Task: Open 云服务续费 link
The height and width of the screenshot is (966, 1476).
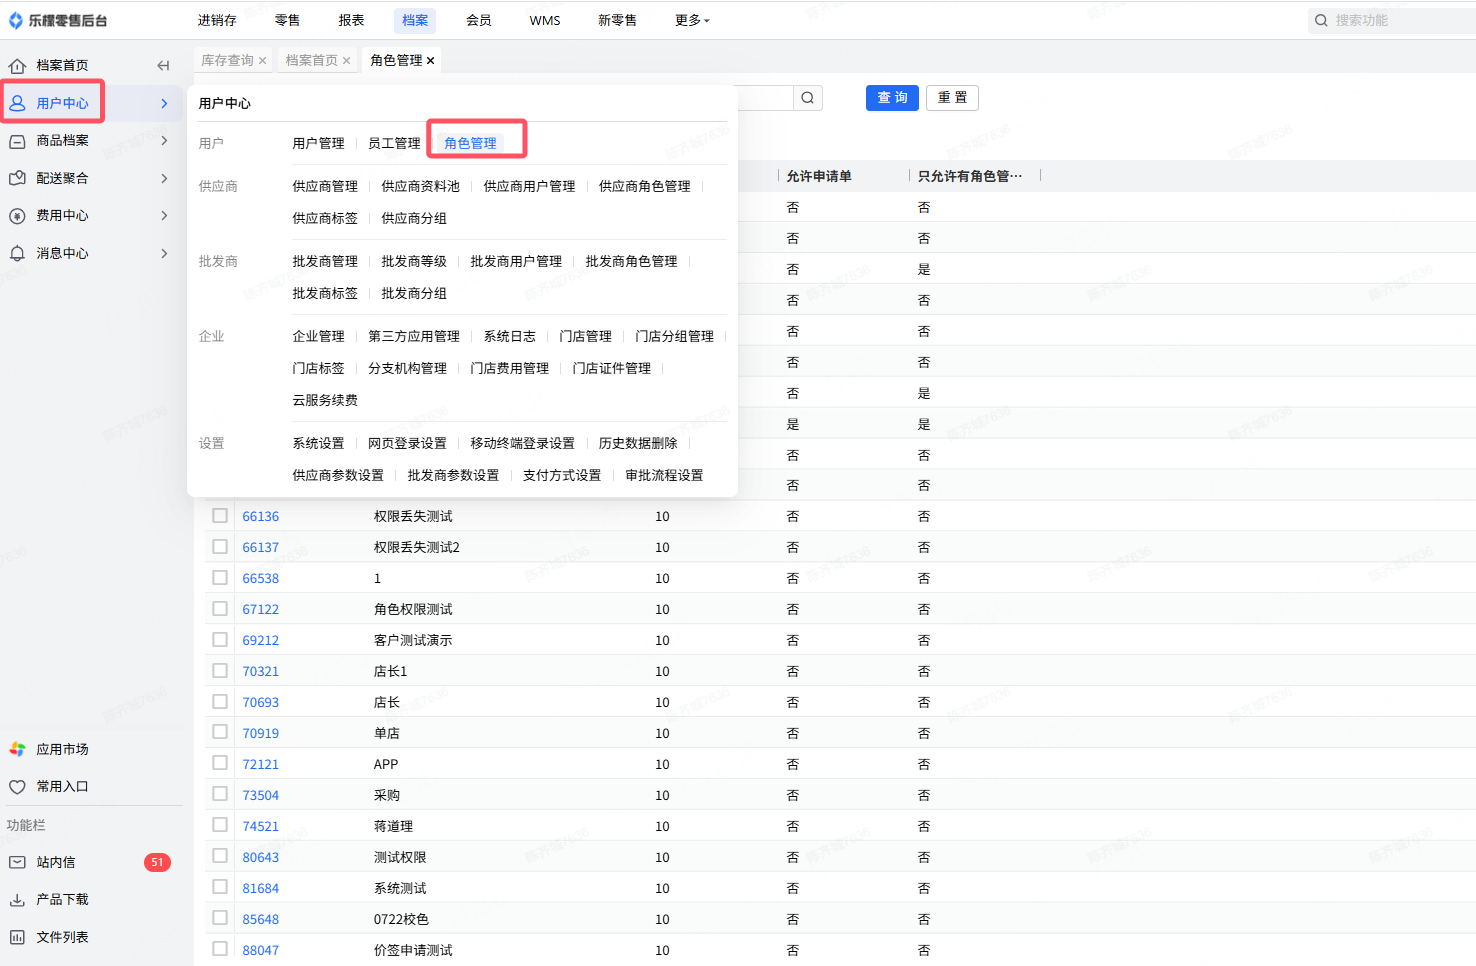Action: click(x=325, y=401)
